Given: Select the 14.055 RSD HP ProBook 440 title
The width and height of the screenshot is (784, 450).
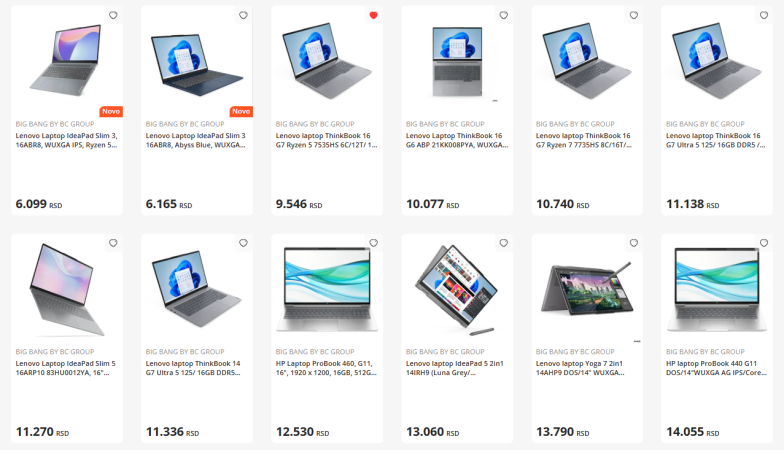Looking at the screenshot, I should pyautogui.click(x=716, y=368).
